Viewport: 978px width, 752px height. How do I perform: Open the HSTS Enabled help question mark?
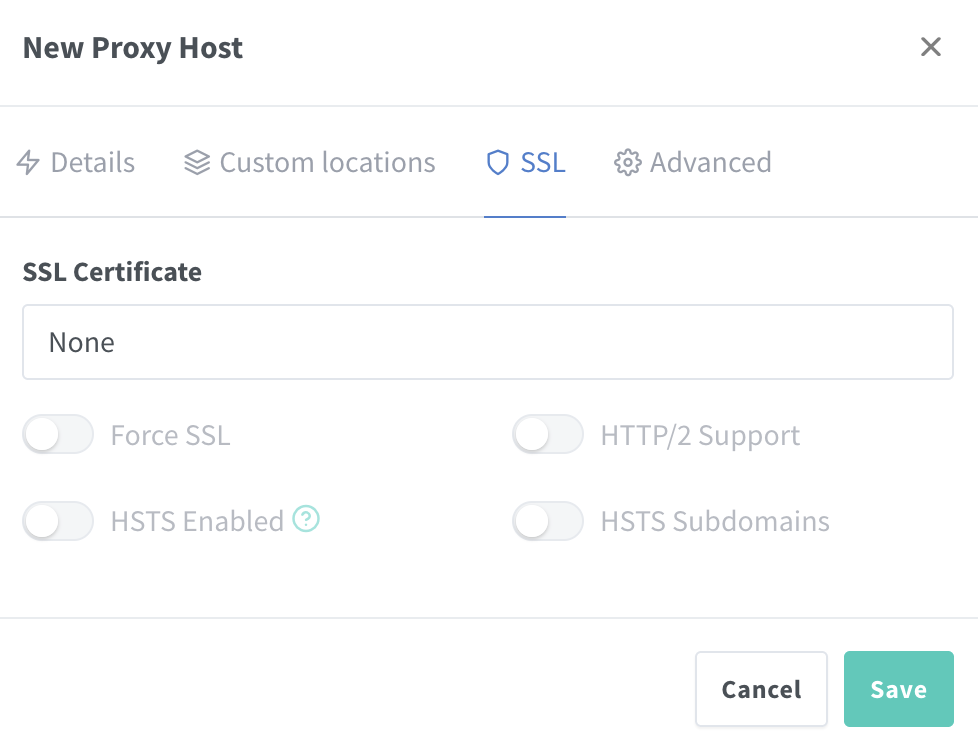pos(306,520)
